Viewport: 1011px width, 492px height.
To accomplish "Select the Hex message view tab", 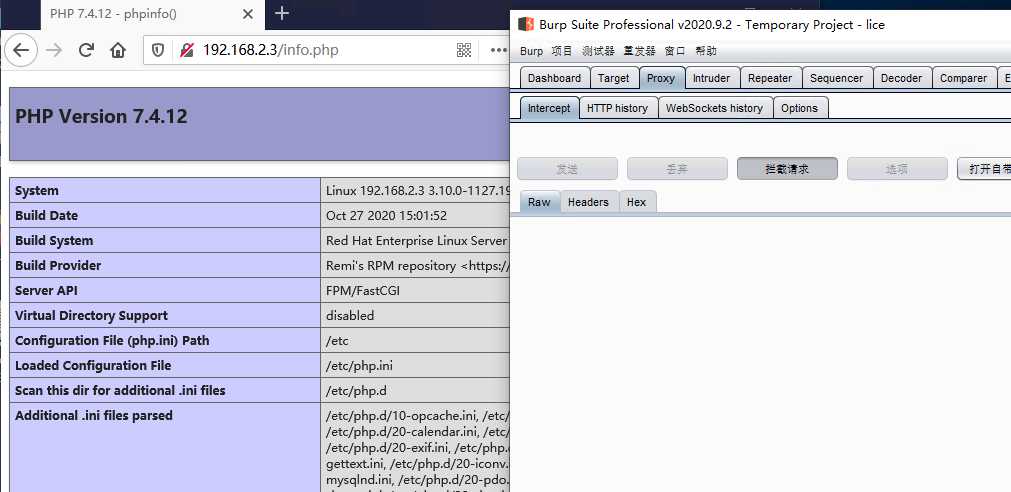I will (636, 202).
